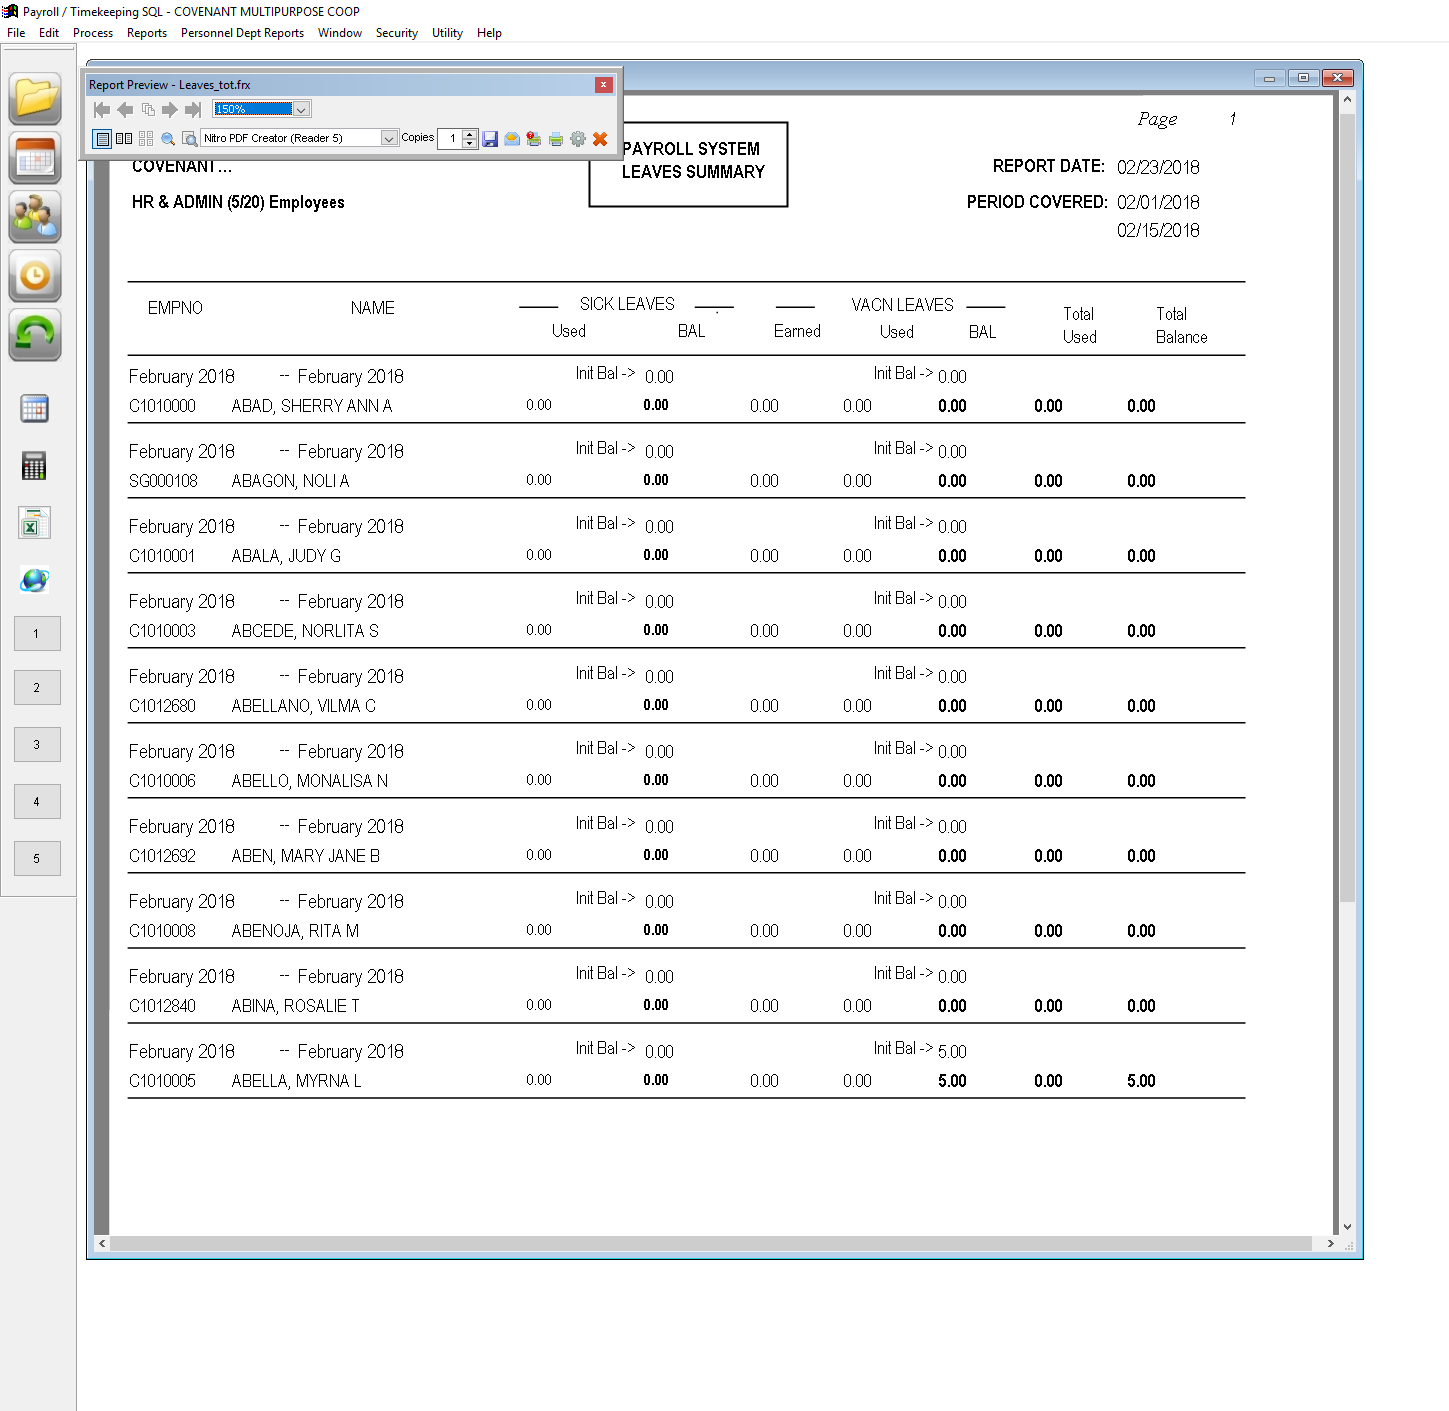The height and width of the screenshot is (1411, 1449).
Task: Open the Security menu
Action: 397,33
